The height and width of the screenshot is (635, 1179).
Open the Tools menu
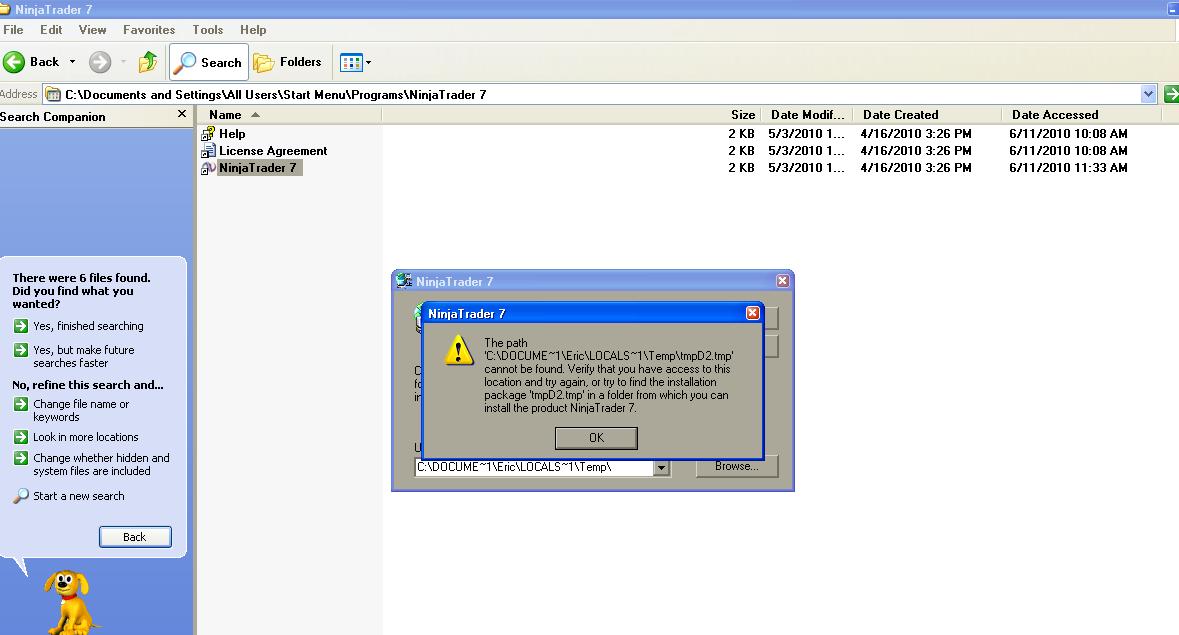208,30
